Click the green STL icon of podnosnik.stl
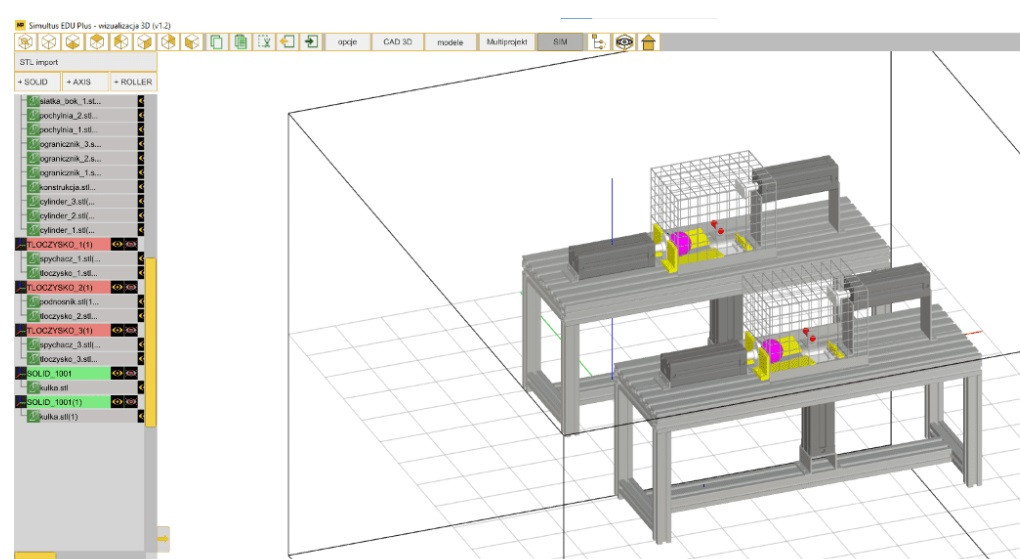The image size is (1020, 559). tap(33, 302)
